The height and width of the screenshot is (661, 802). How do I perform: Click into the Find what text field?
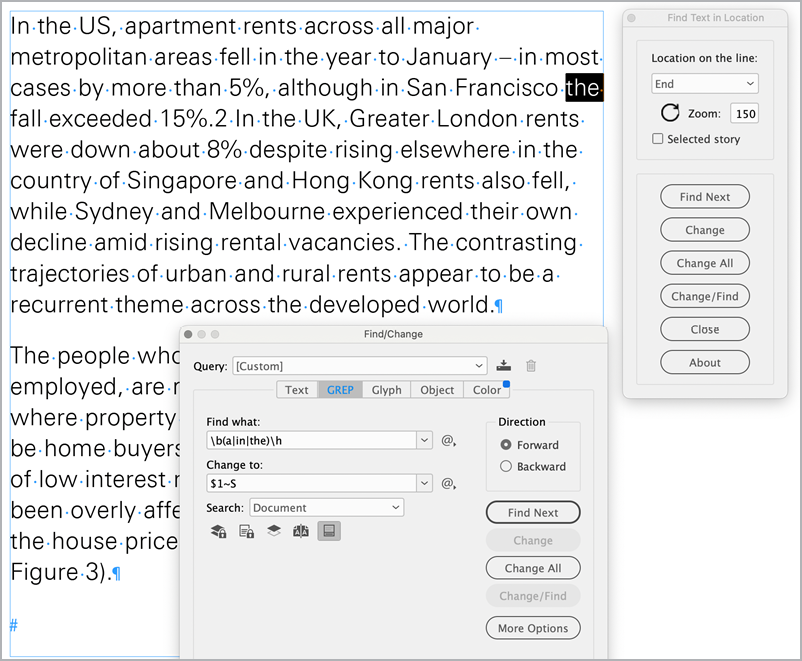[x=311, y=440]
